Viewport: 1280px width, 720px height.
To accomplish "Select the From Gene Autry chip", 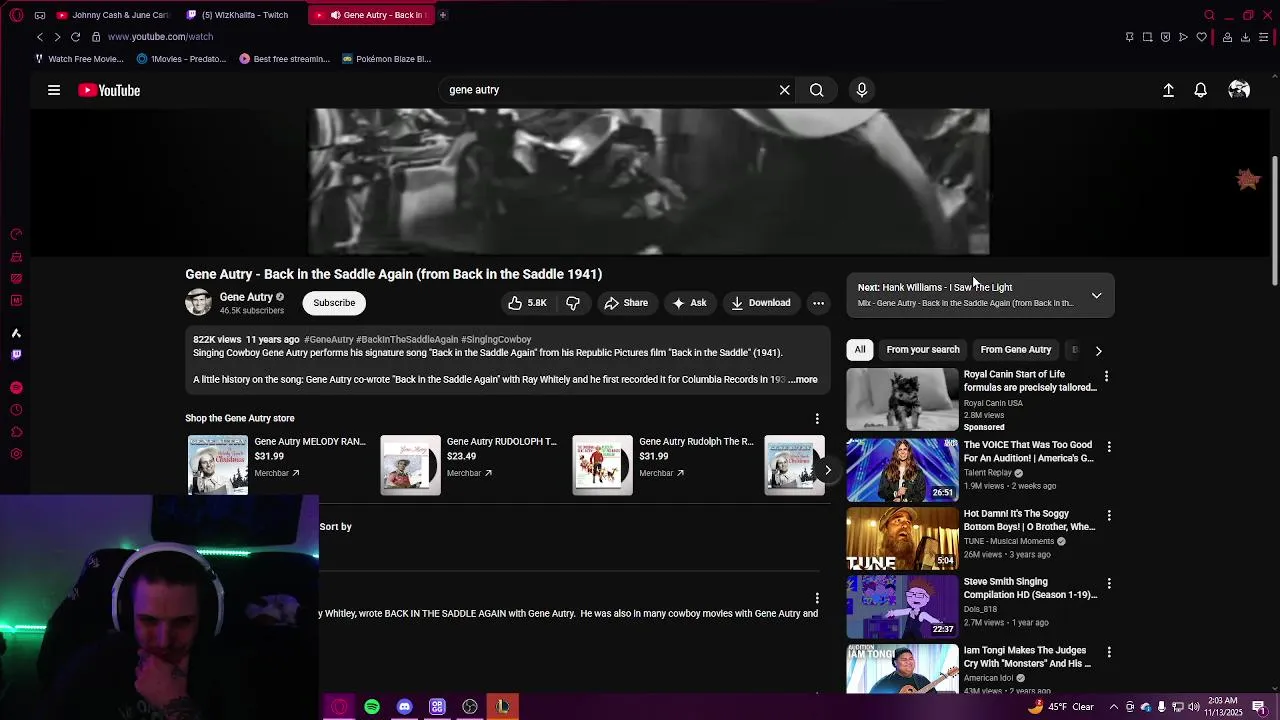I will click(1016, 350).
